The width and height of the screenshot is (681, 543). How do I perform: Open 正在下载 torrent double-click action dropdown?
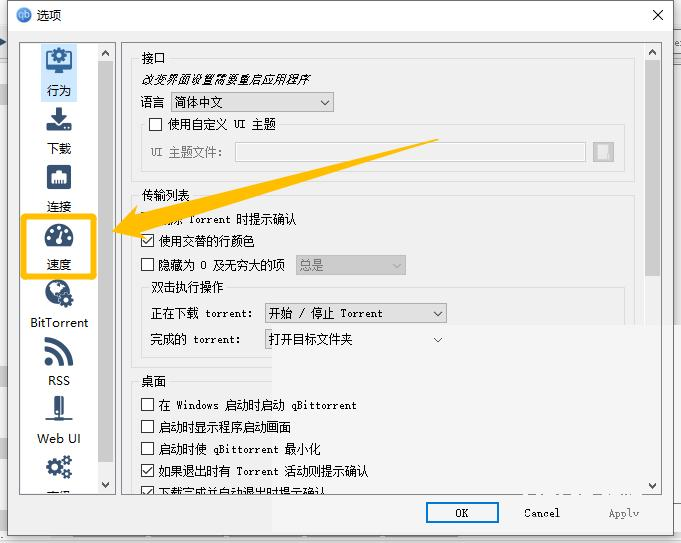(x=356, y=313)
